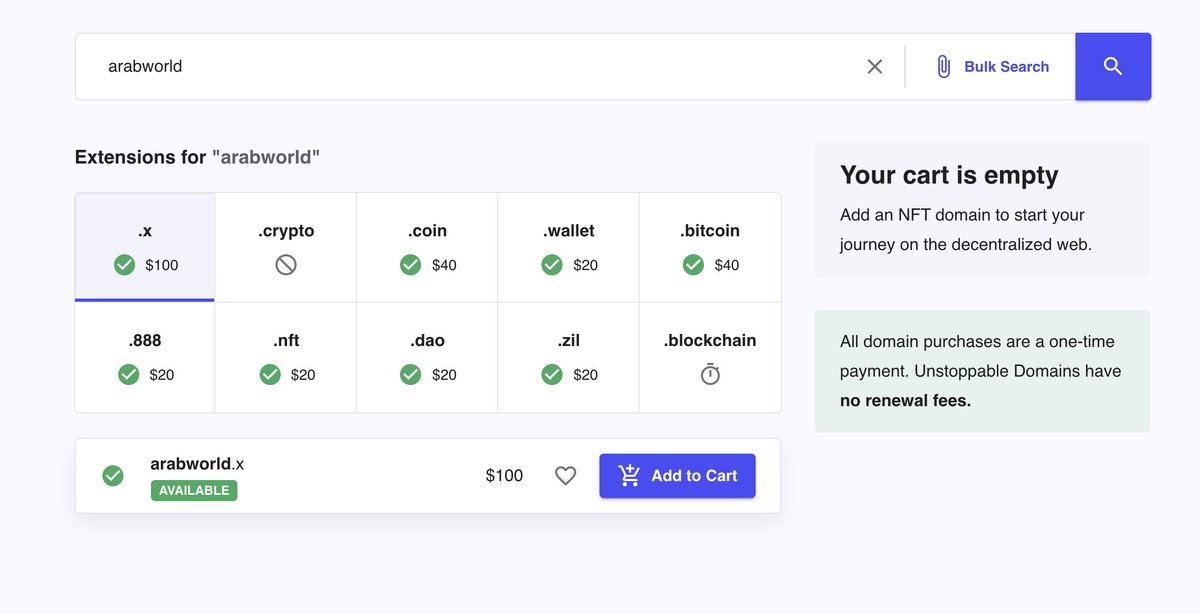Click the unavailable icon under .crypto
The height and width of the screenshot is (614, 1200).
click(286, 265)
